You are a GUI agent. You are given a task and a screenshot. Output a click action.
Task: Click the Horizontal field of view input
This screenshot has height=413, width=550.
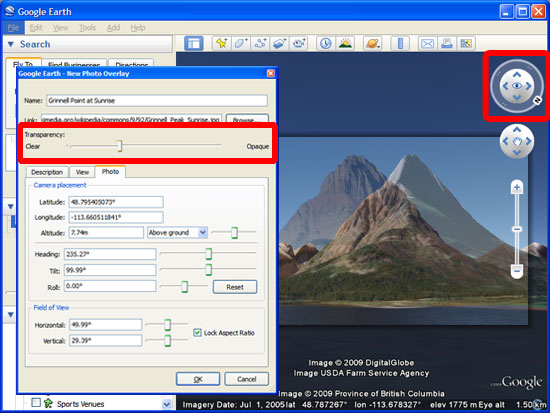pos(106,325)
